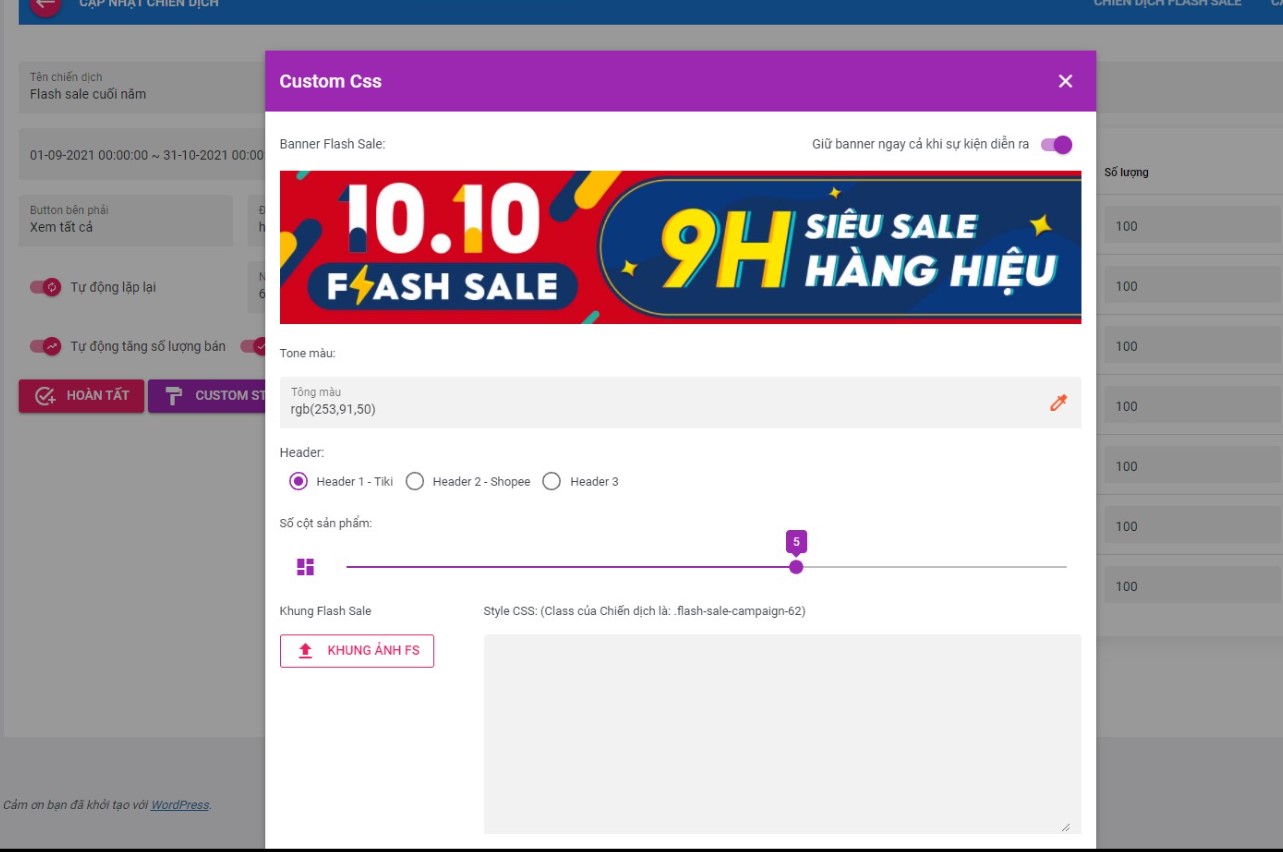Edit the Tên chiến dịch campaign name field
Screen dimensions: 1283x852
coord(142,87)
